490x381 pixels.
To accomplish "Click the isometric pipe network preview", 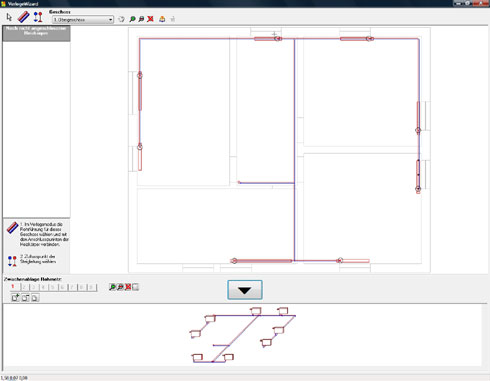I will (x=243, y=335).
